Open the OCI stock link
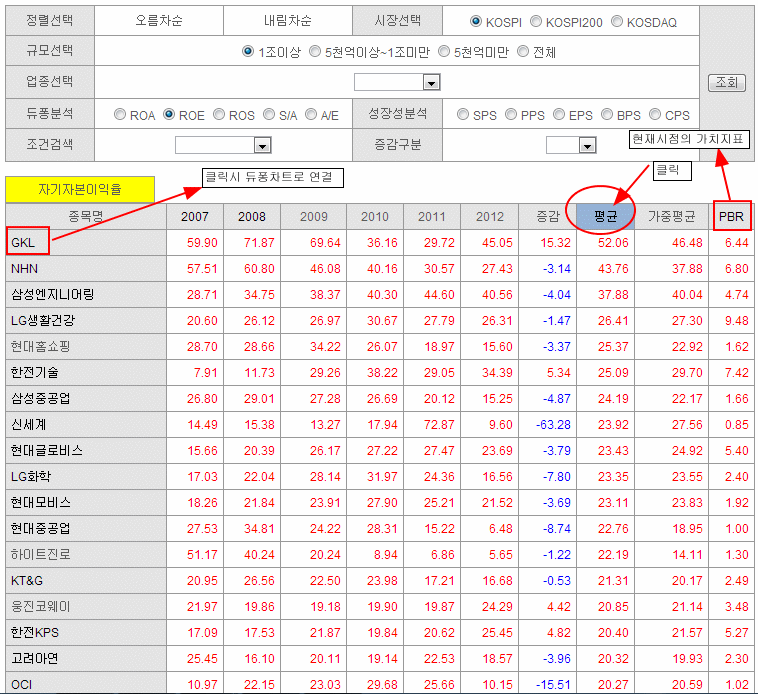This screenshot has height=694, width=758. click(x=22, y=684)
